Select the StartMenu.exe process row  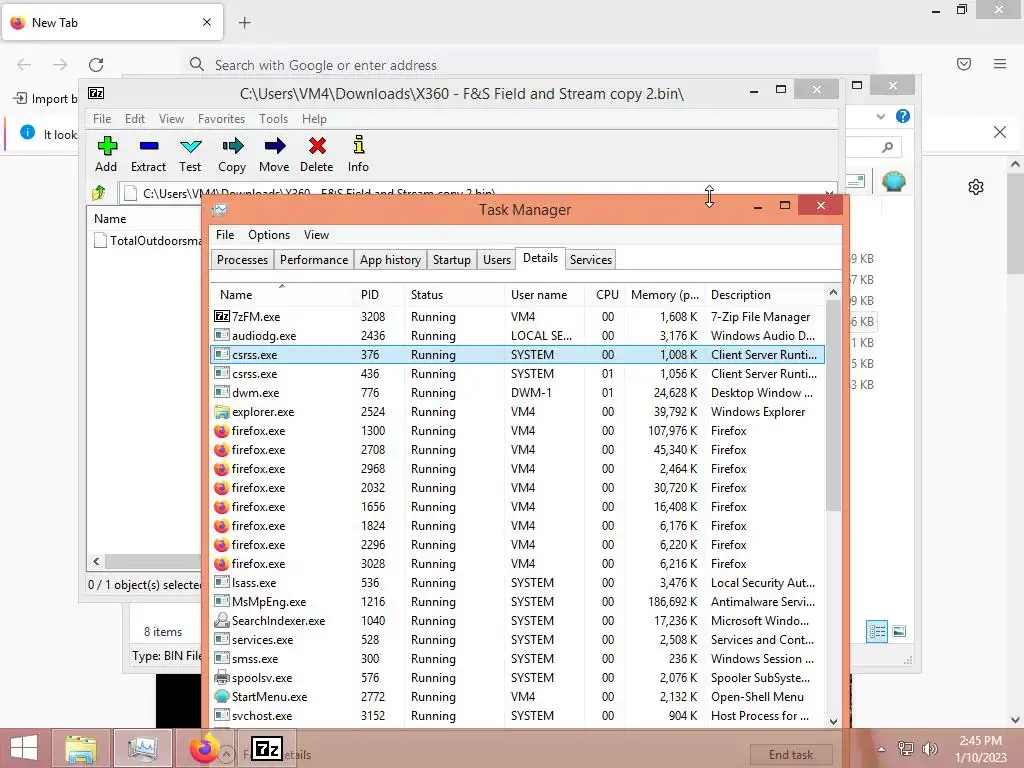click(517, 697)
